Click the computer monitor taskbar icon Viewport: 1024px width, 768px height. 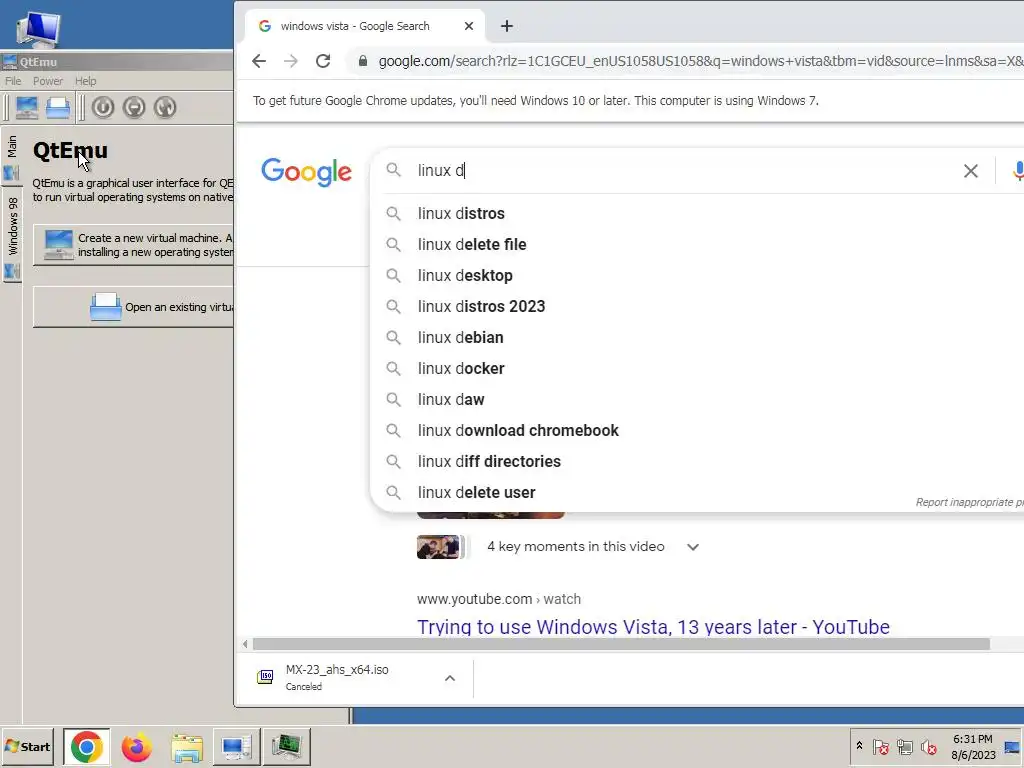click(236, 747)
